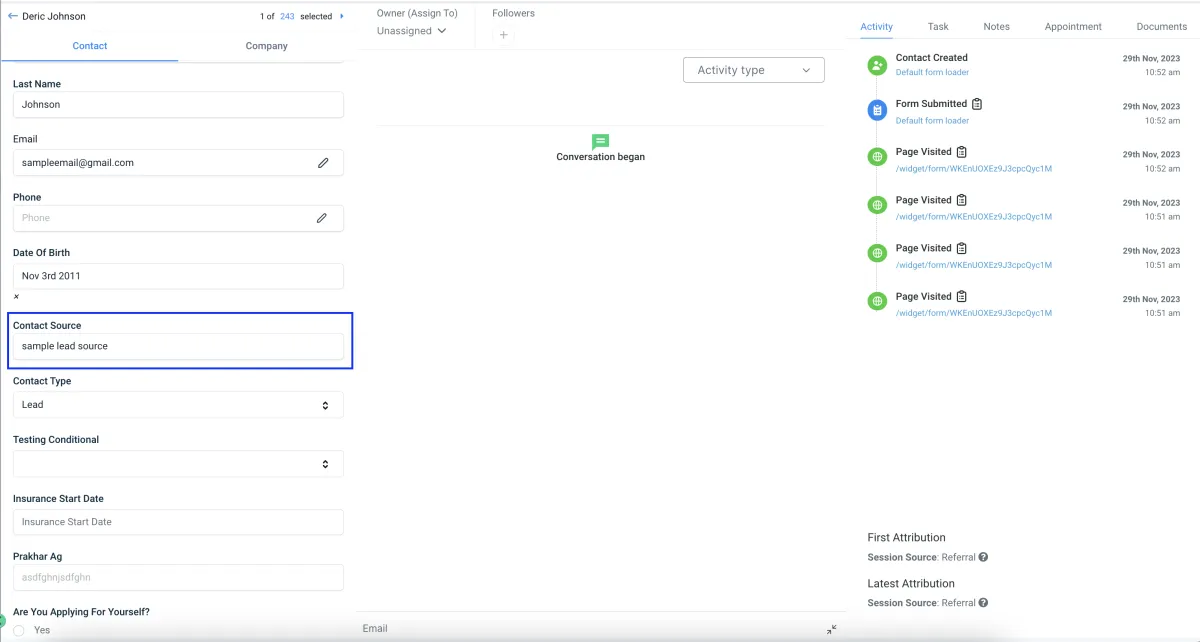1200x642 pixels.
Task: Open the Unassigned owner dropdown
Action: click(412, 31)
